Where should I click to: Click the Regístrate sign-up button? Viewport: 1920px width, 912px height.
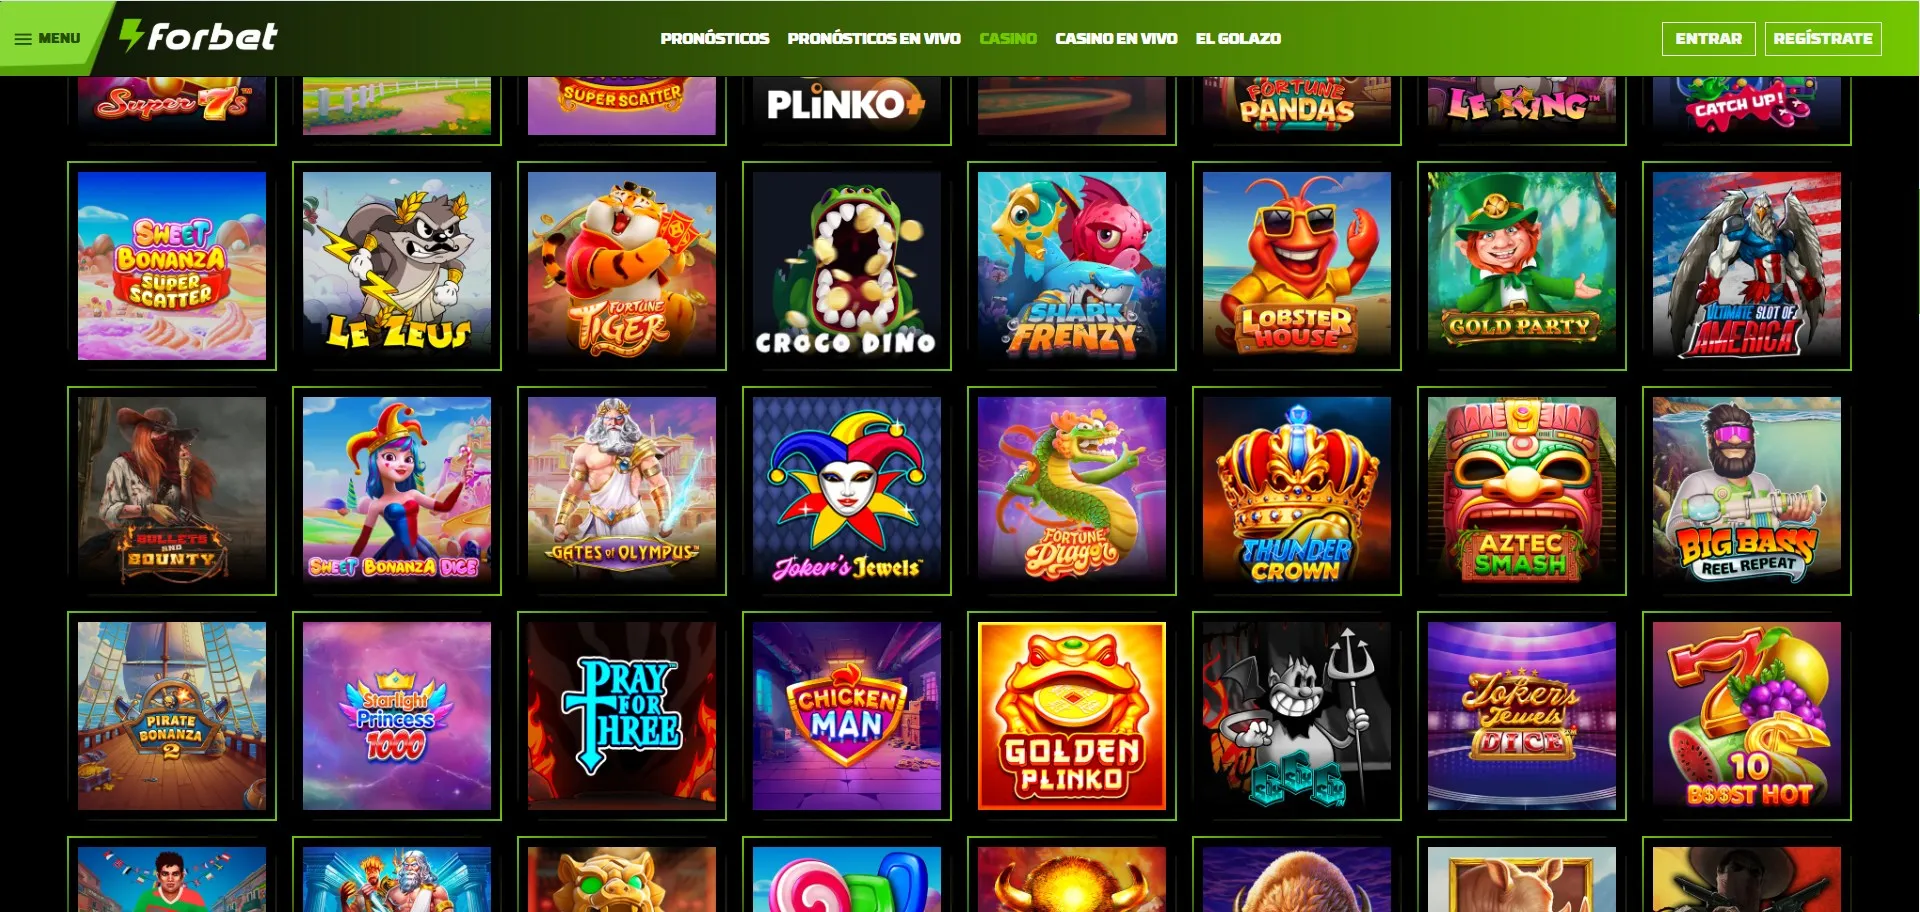(x=1823, y=38)
